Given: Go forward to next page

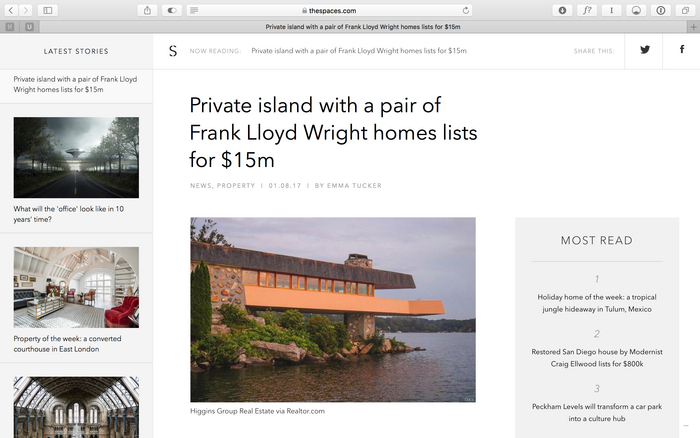Looking at the screenshot, I should click(25, 10).
